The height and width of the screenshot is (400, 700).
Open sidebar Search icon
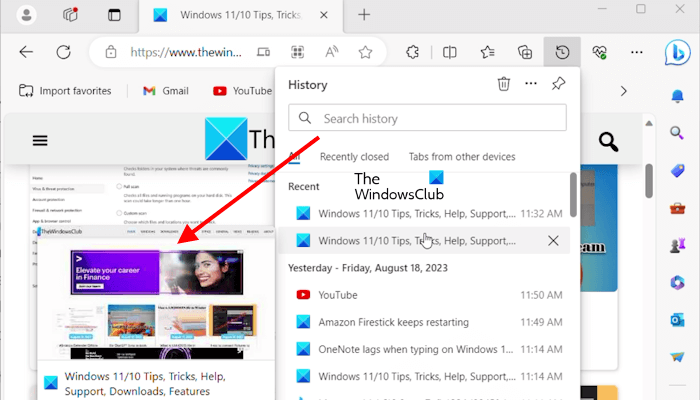point(677,133)
